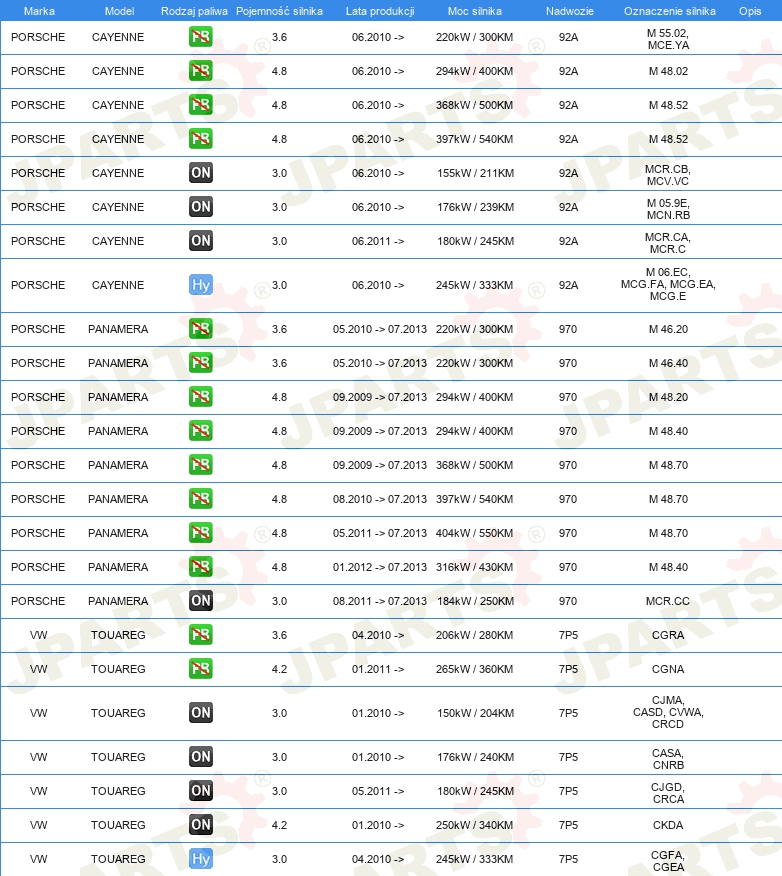Click ON diesel icon in Touareg CKDA row
The height and width of the screenshot is (876, 782).
click(x=201, y=825)
